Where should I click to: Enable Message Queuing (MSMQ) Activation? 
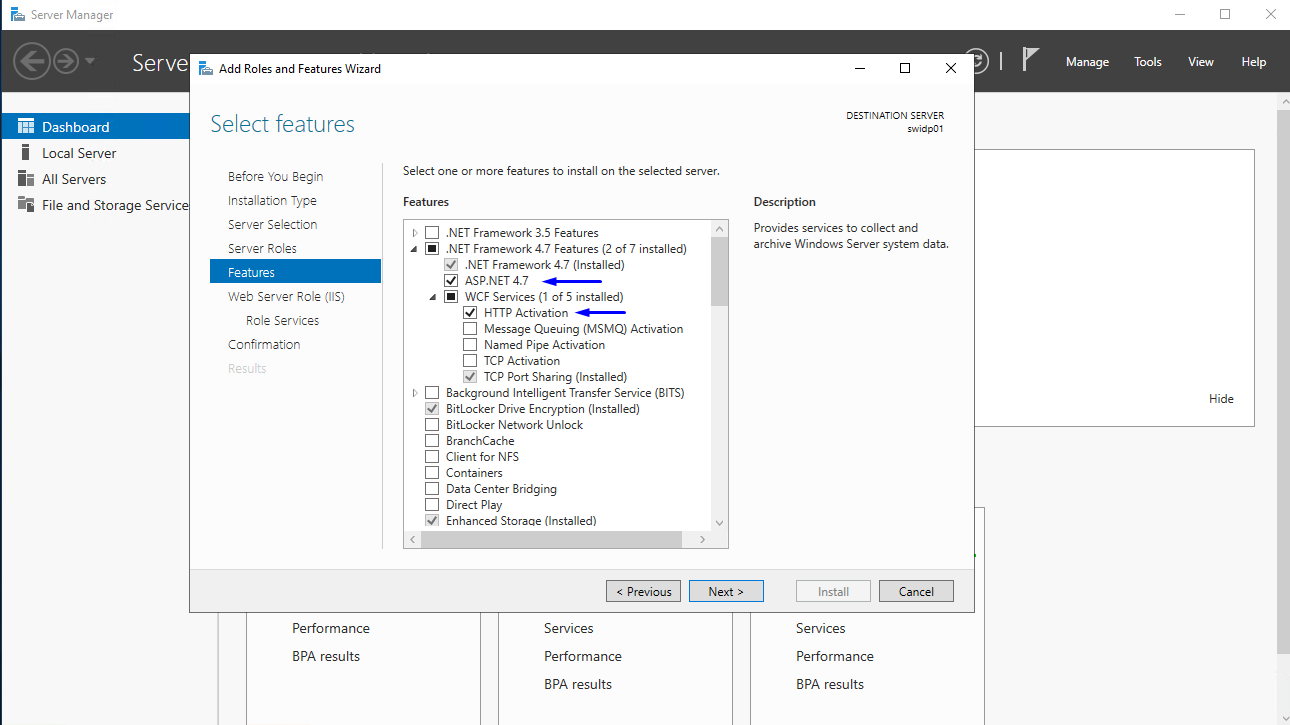pyautogui.click(x=470, y=329)
